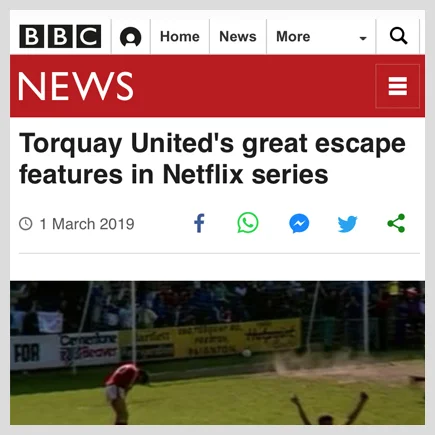Click the white NEWS banner title
435x435 pixels.
pyautogui.click(x=76, y=86)
